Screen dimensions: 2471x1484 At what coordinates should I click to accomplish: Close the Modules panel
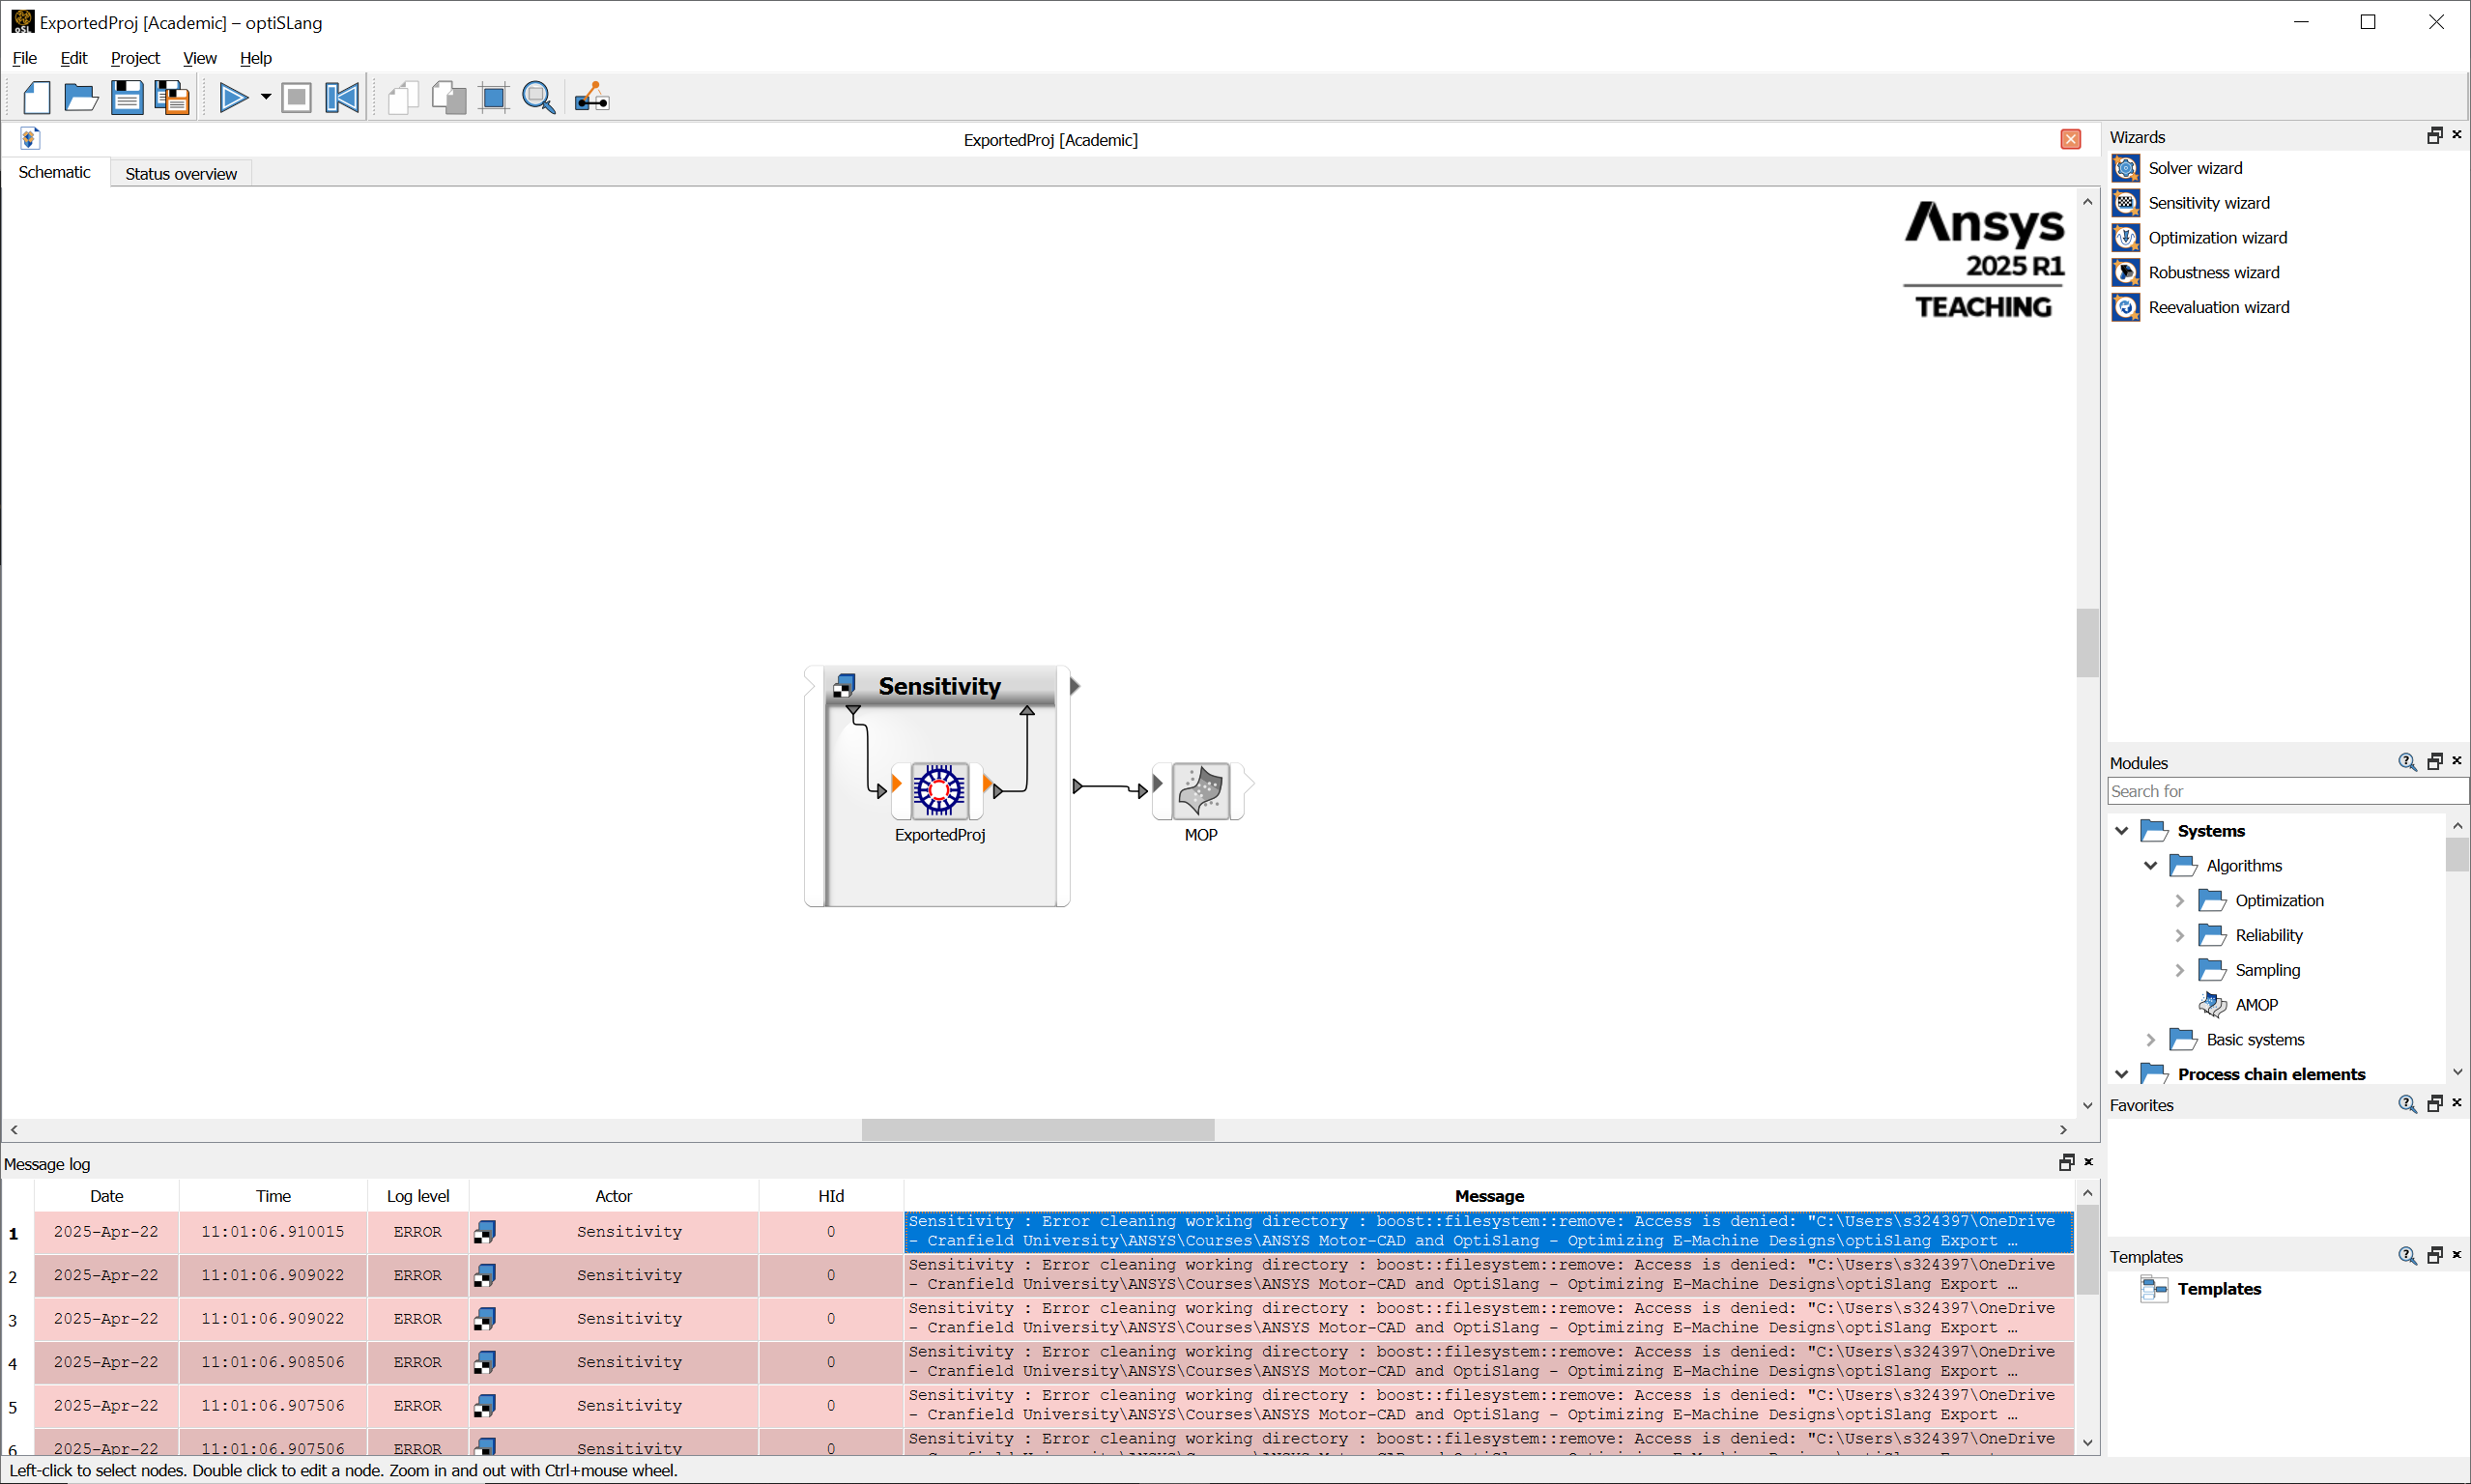[2457, 761]
